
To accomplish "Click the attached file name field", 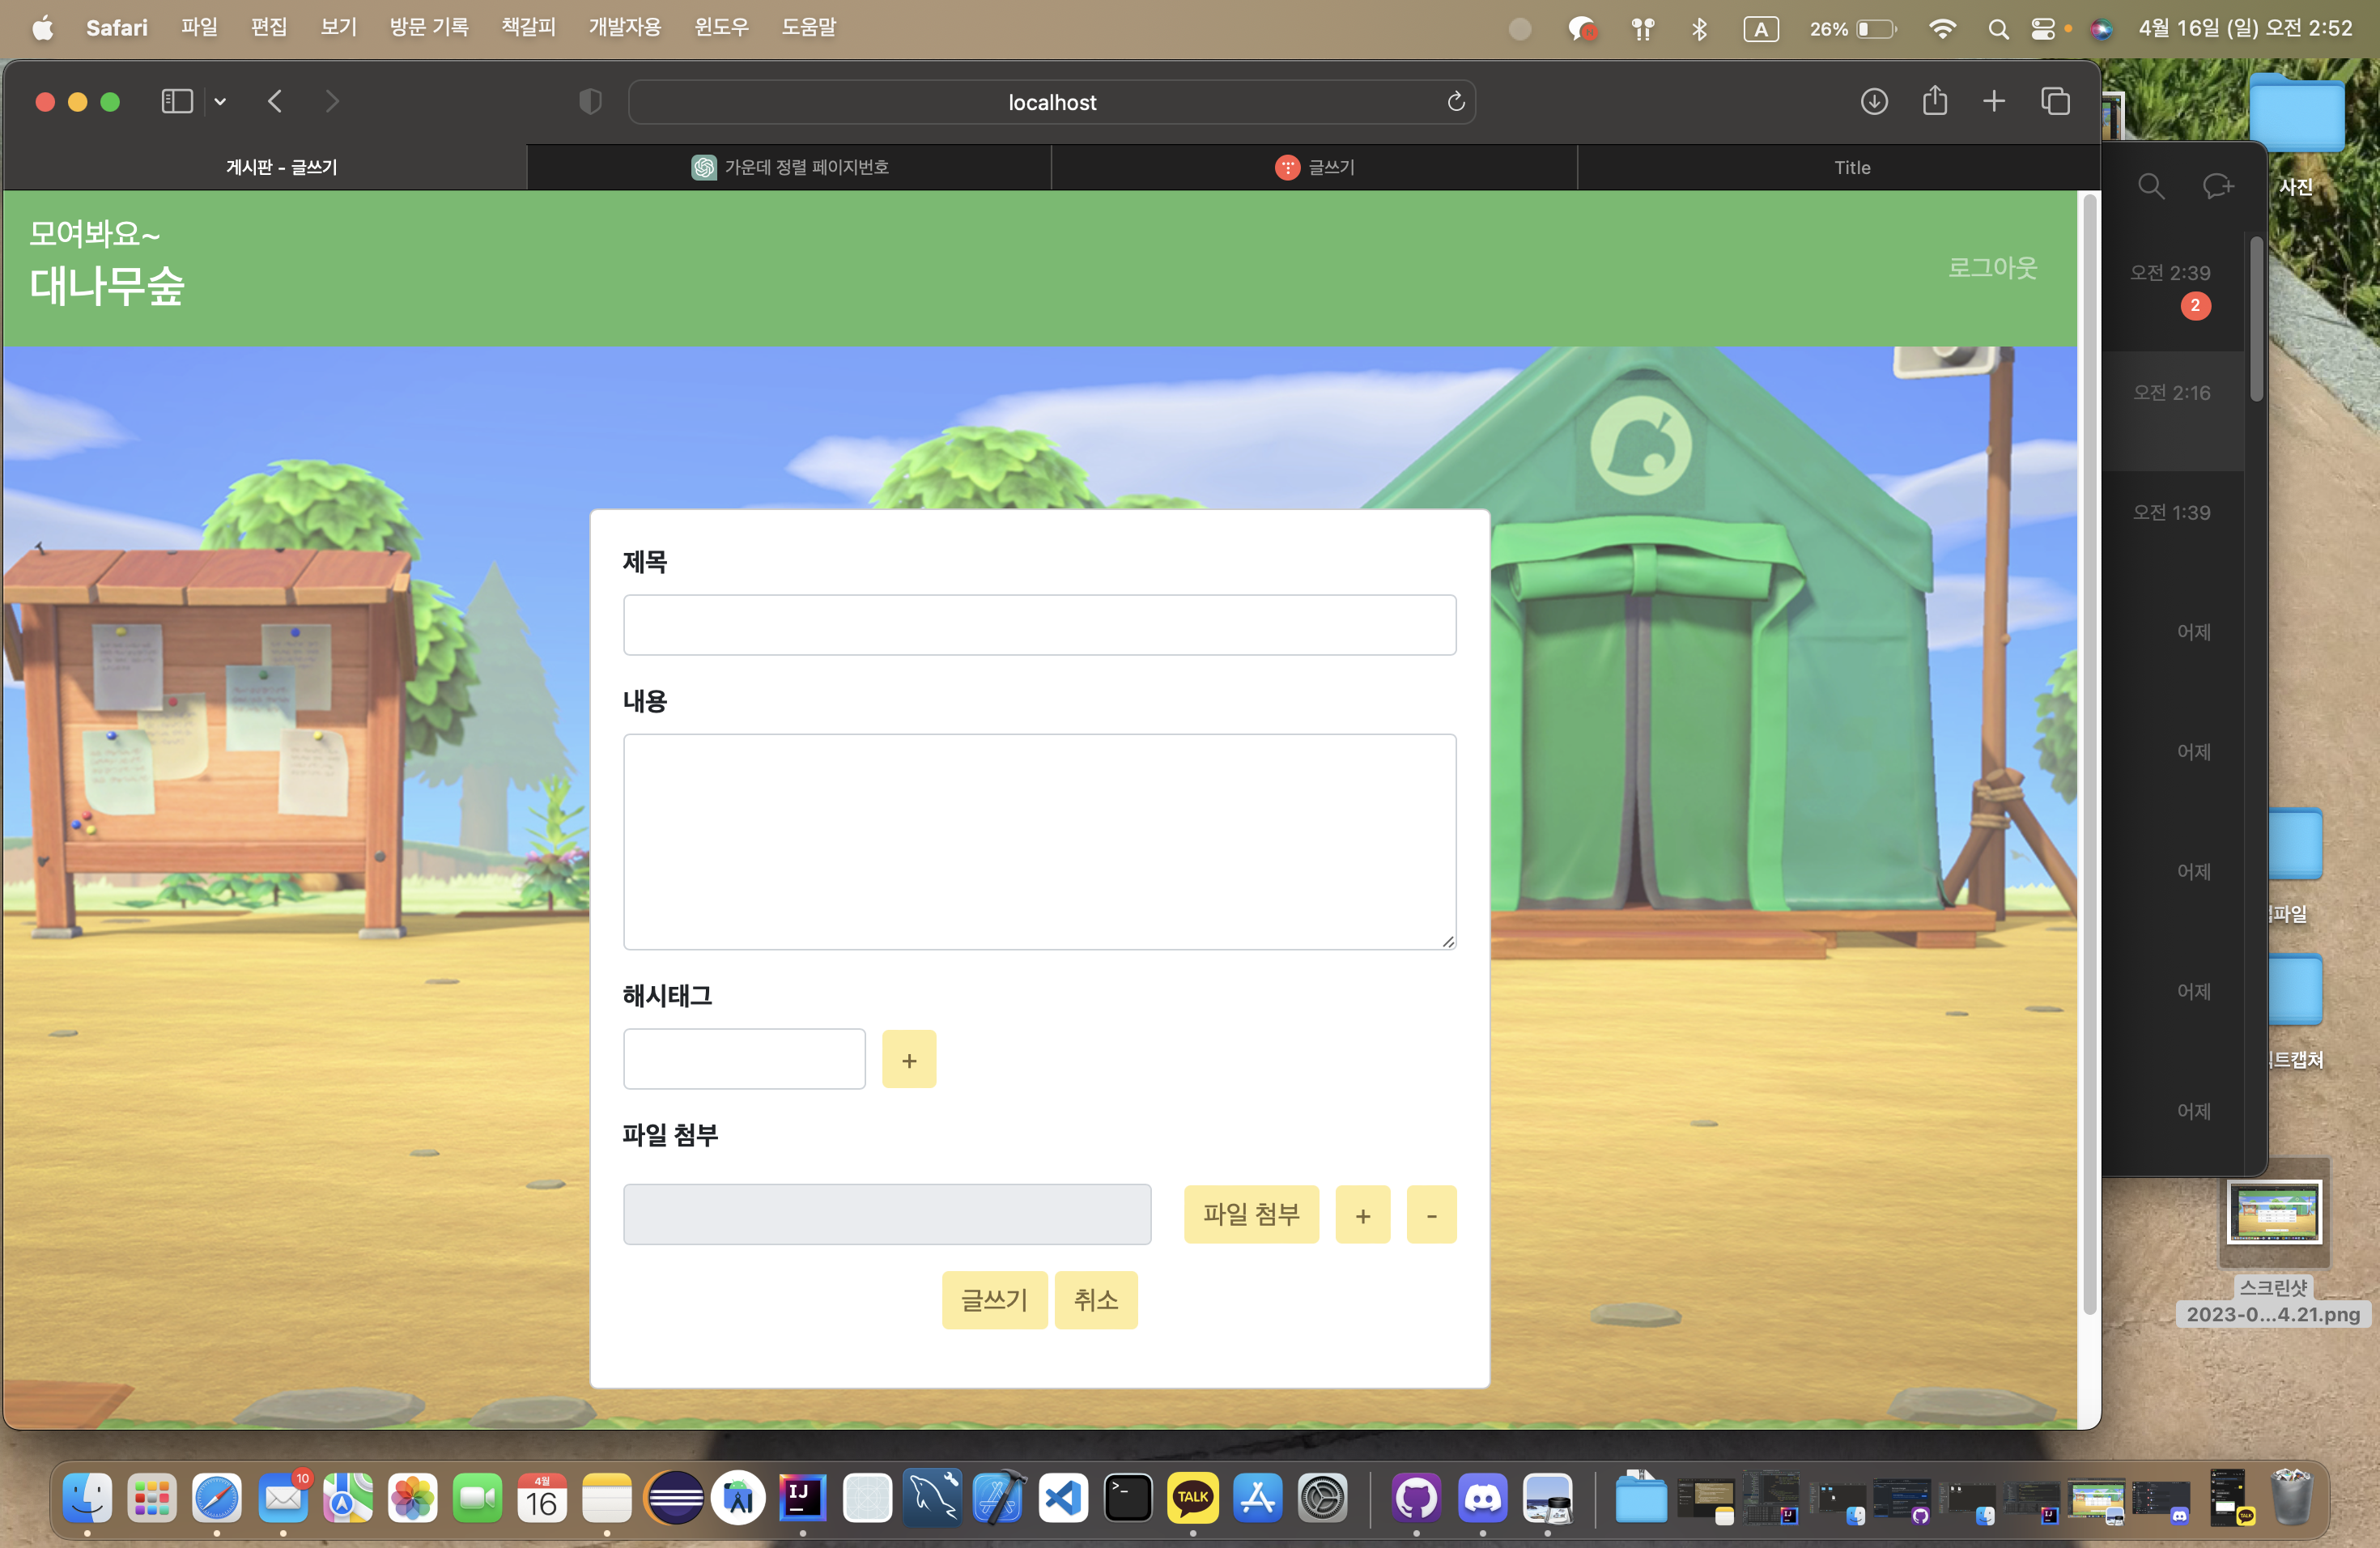I will click(x=887, y=1214).
